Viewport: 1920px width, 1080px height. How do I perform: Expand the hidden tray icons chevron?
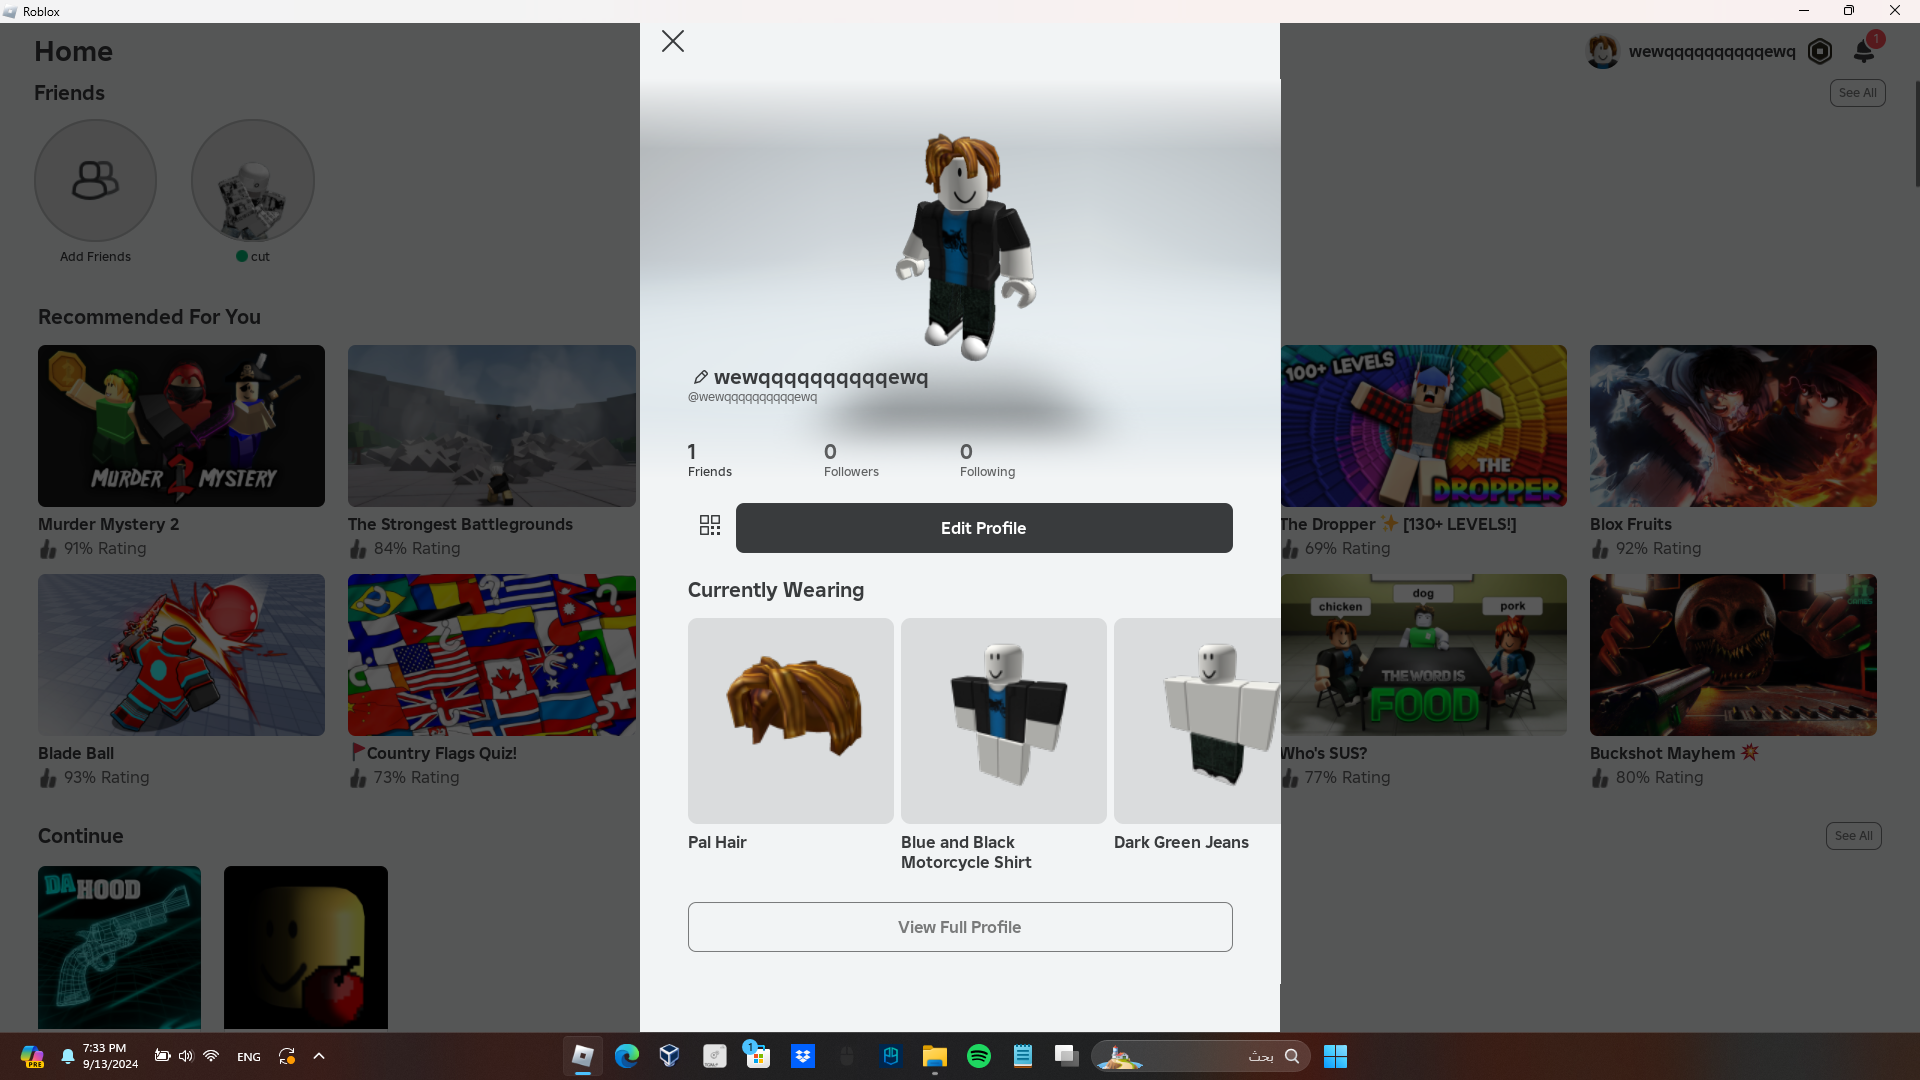(319, 1056)
